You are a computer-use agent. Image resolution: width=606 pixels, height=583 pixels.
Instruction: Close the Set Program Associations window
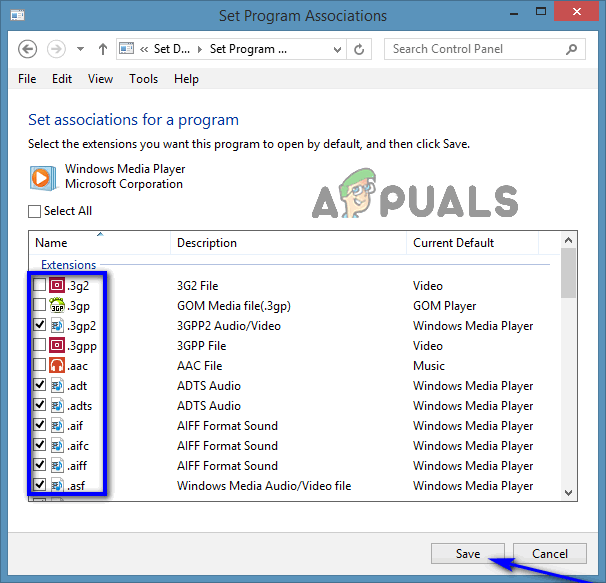point(577,12)
